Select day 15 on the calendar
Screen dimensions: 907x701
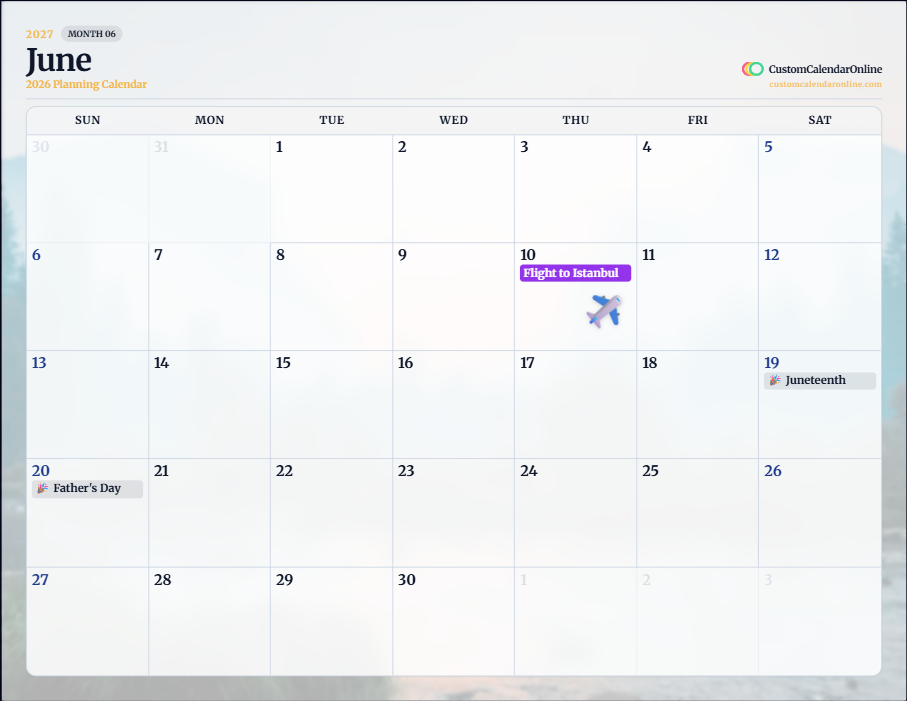tap(331, 405)
